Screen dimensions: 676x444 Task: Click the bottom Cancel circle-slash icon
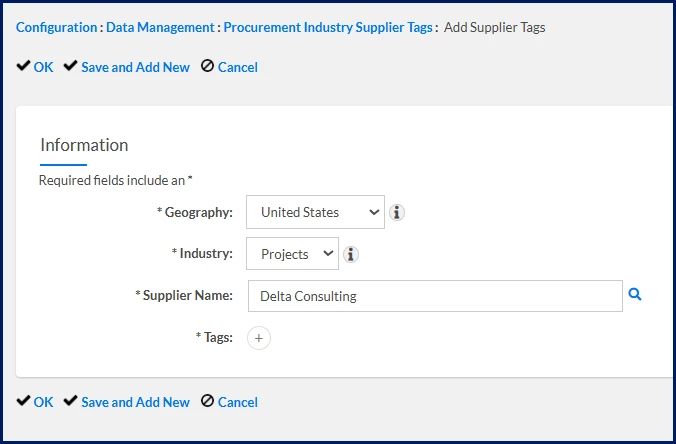(207, 402)
